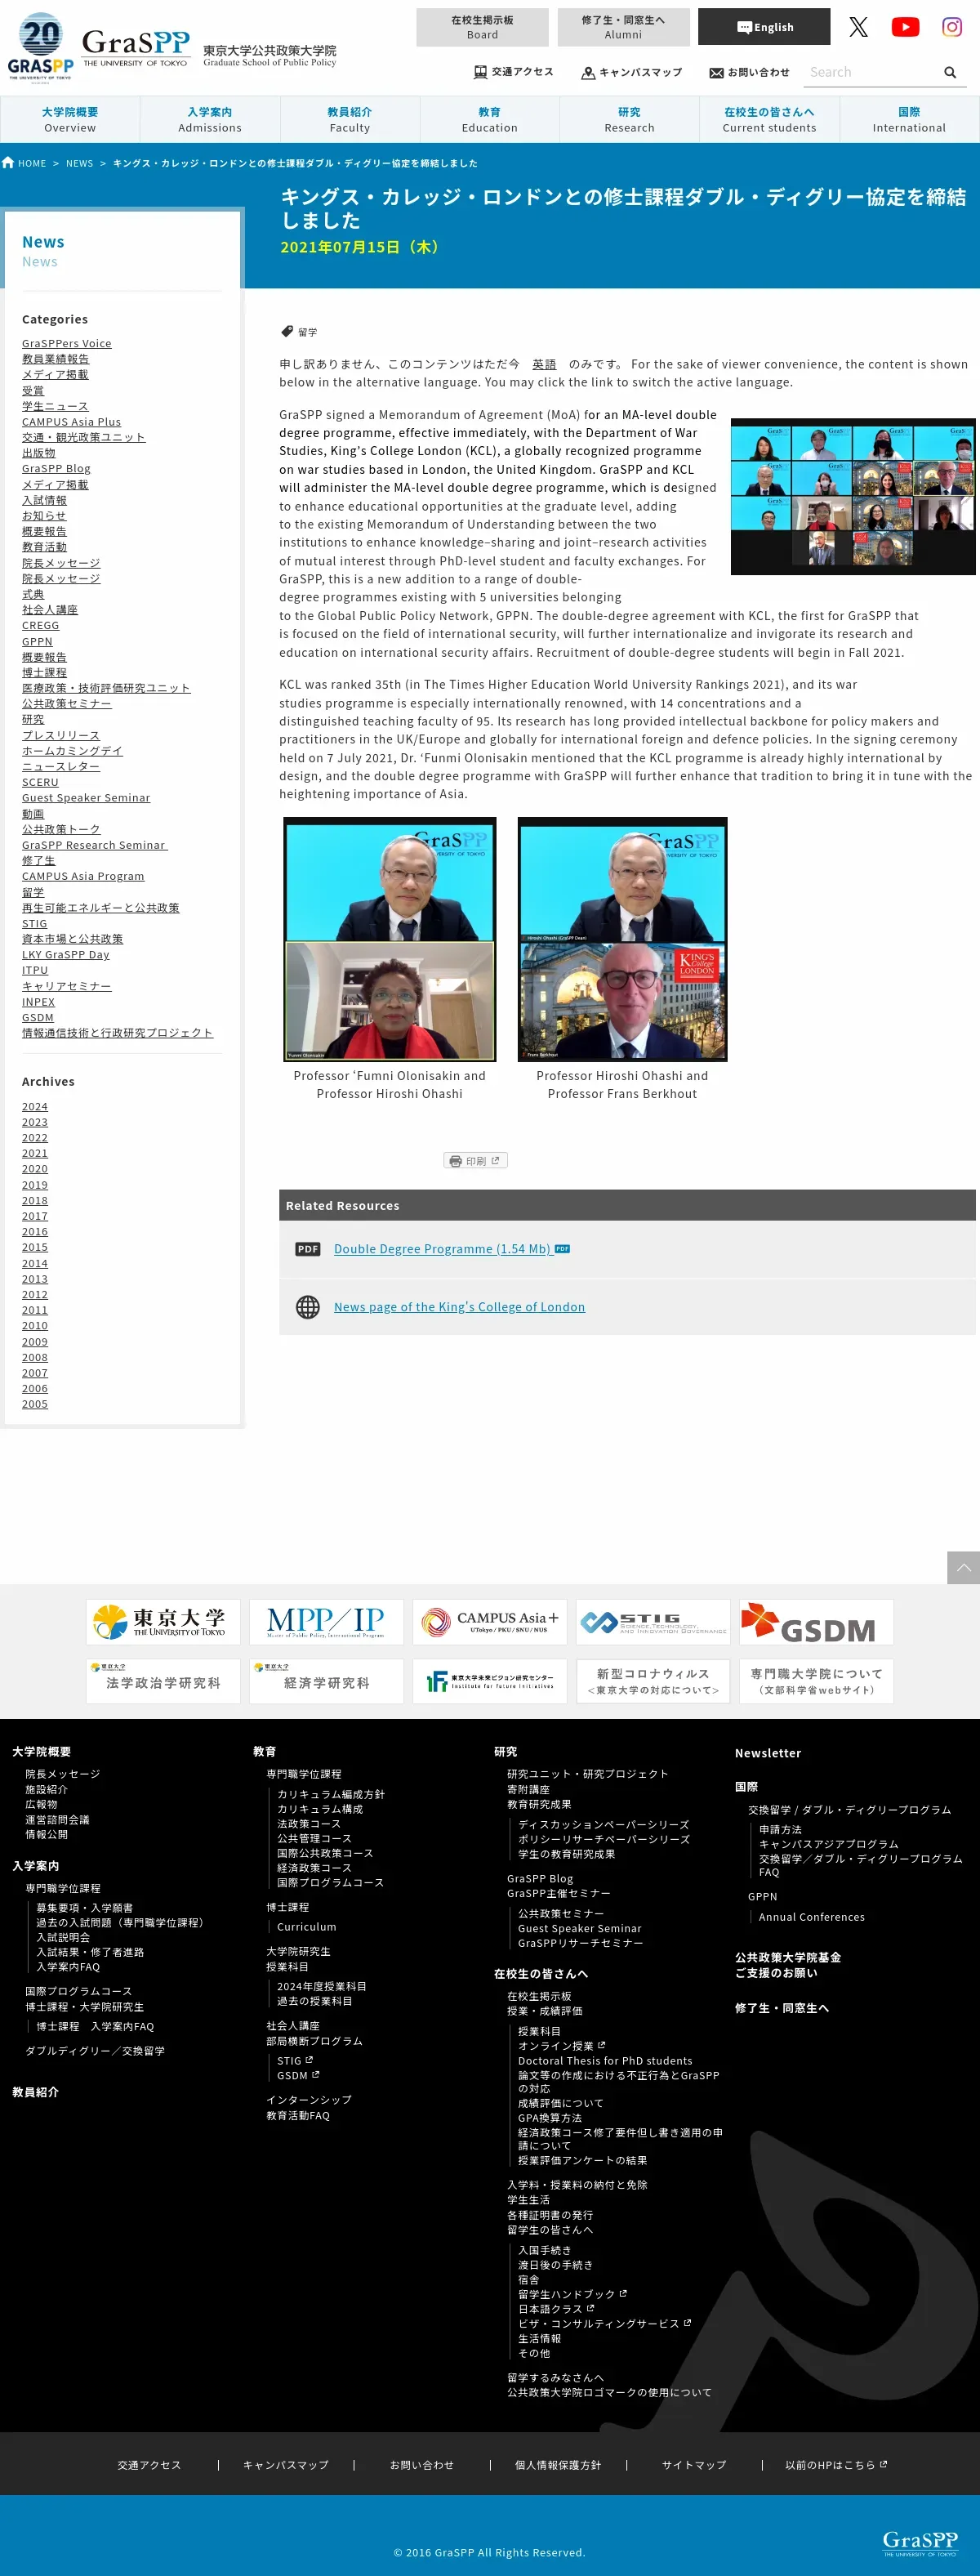
Task: Click the footer Annual Conferences link
Action: 812,1917
